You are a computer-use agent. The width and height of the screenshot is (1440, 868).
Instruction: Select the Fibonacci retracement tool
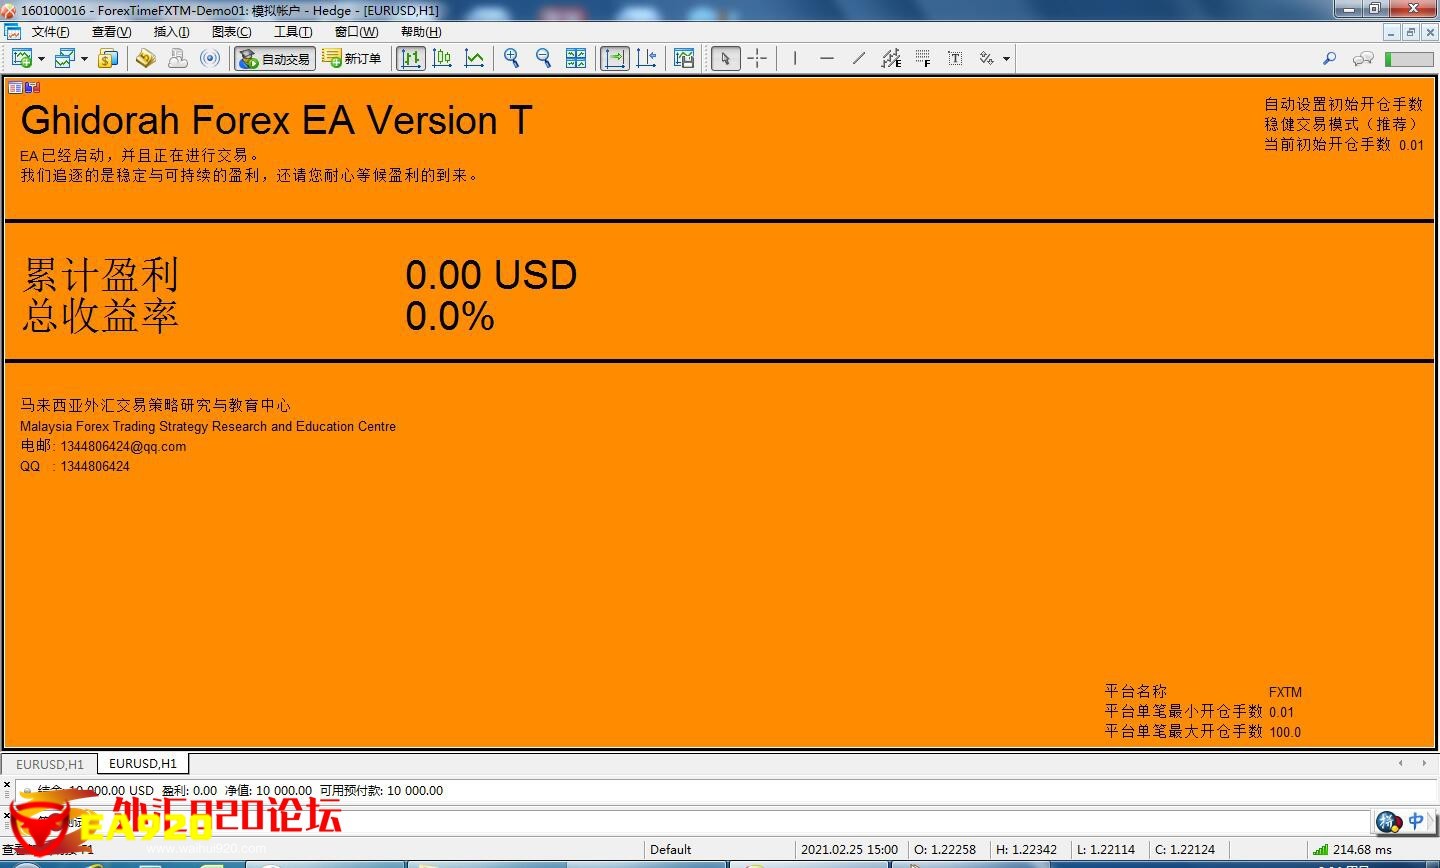point(923,59)
